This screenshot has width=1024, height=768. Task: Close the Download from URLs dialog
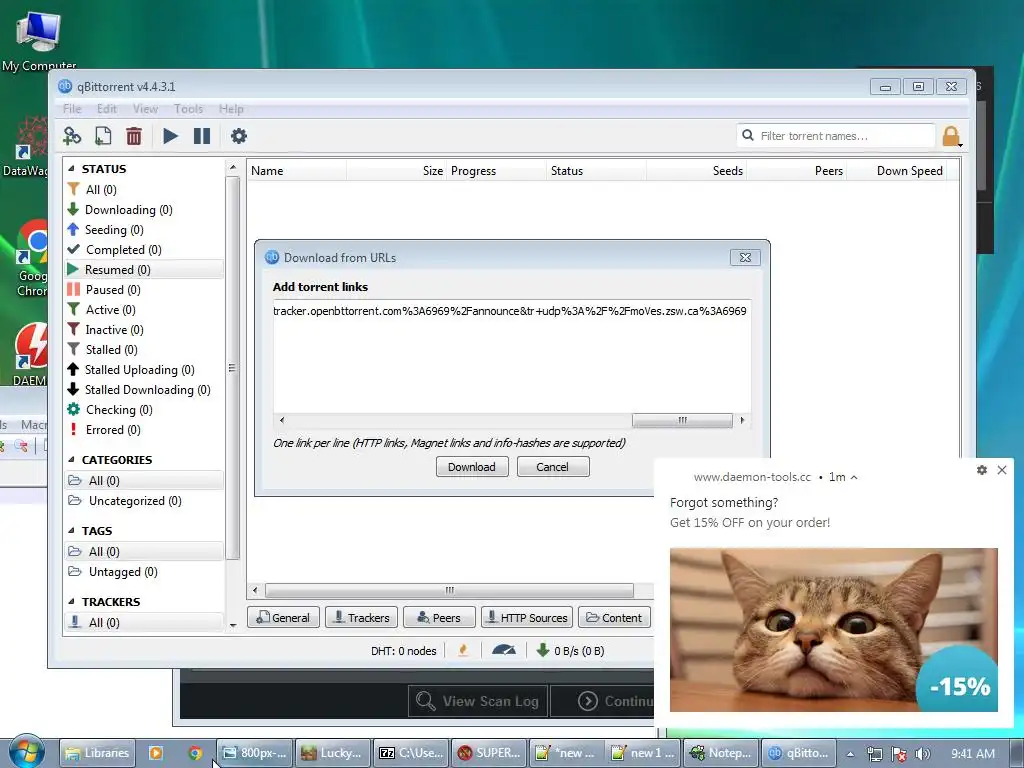745,257
